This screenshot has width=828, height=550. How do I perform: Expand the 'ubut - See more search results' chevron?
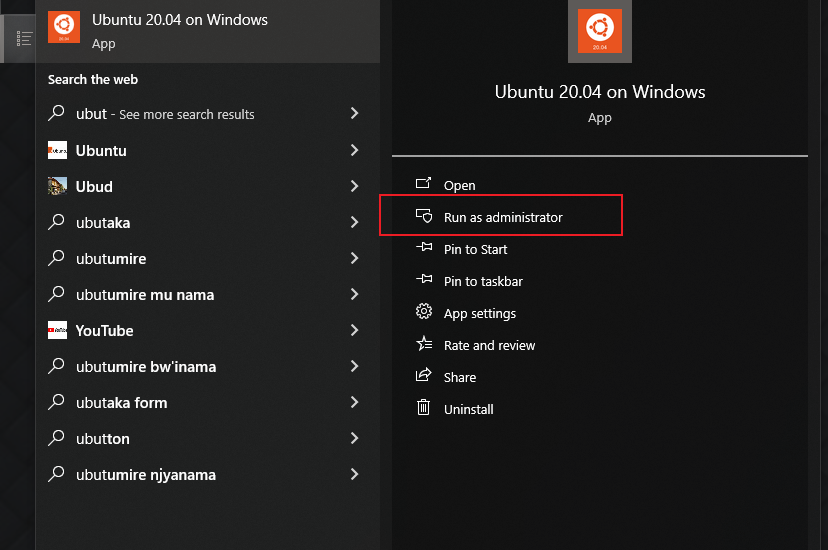354,113
